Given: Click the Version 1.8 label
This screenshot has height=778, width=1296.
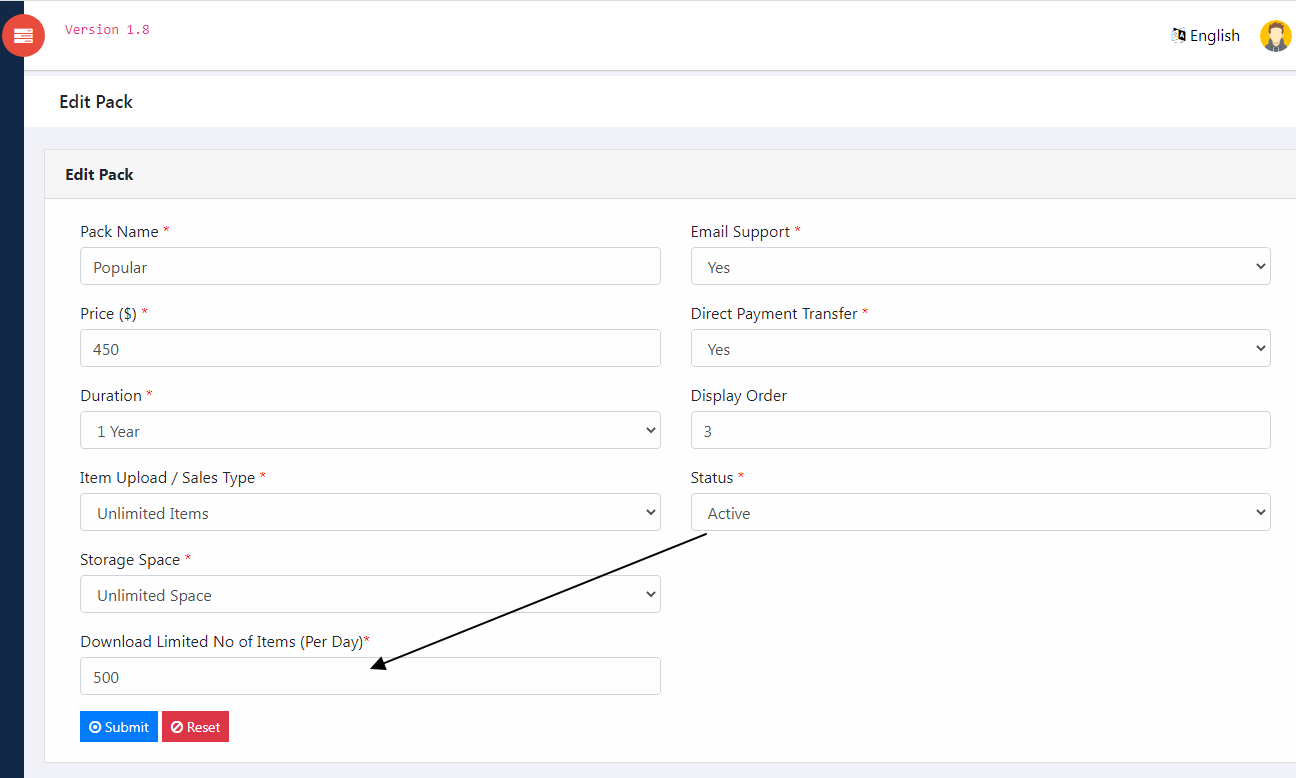Looking at the screenshot, I should pyautogui.click(x=107, y=30).
